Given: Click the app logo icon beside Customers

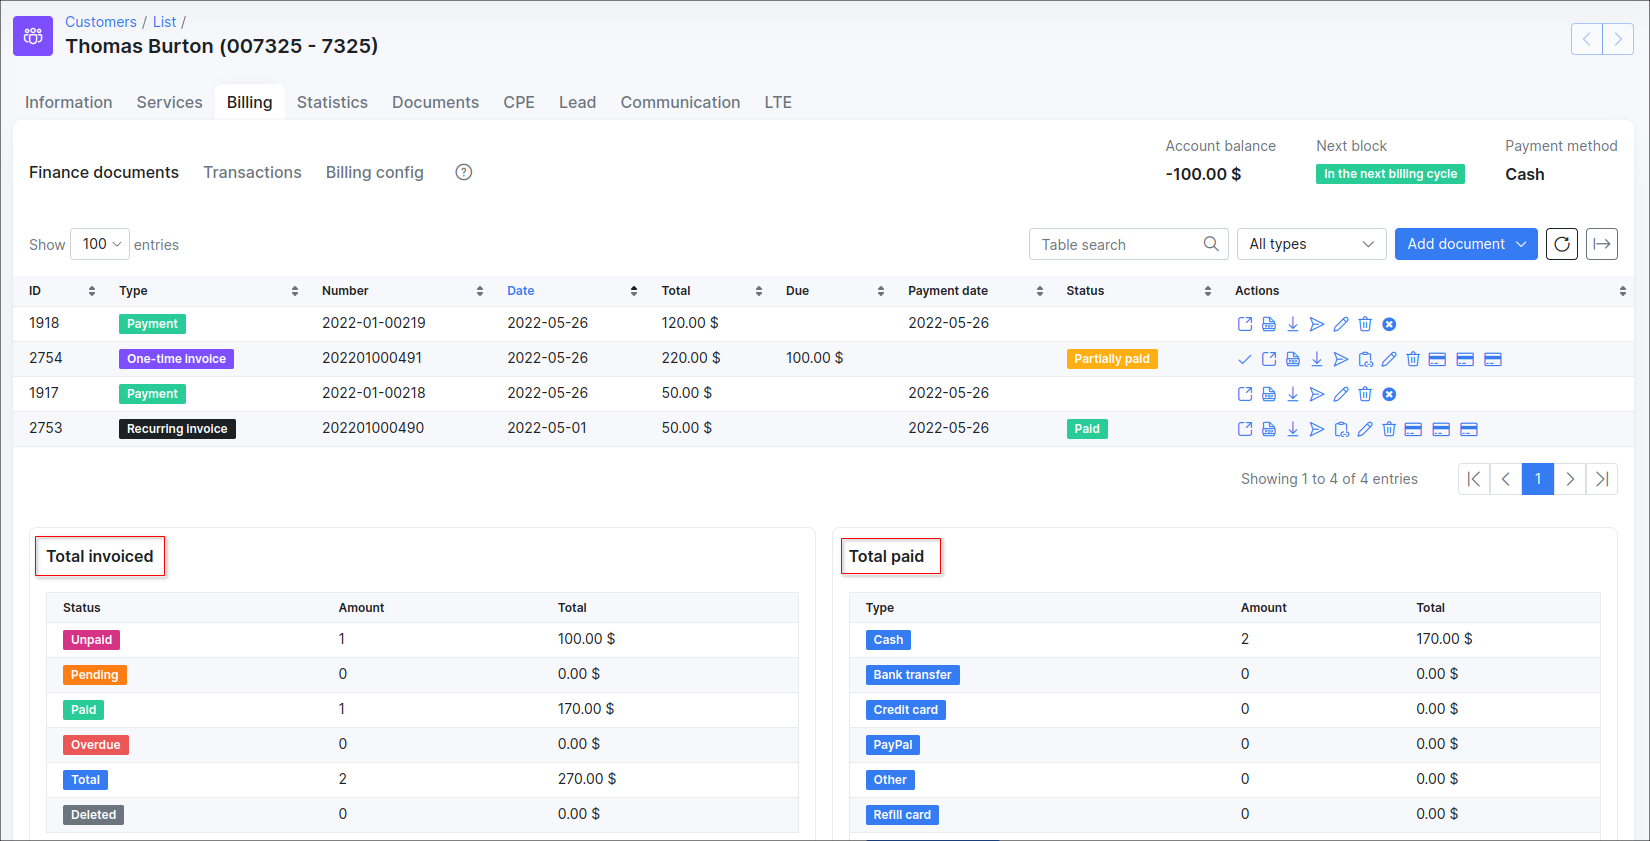Looking at the screenshot, I should tap(33, 36).
